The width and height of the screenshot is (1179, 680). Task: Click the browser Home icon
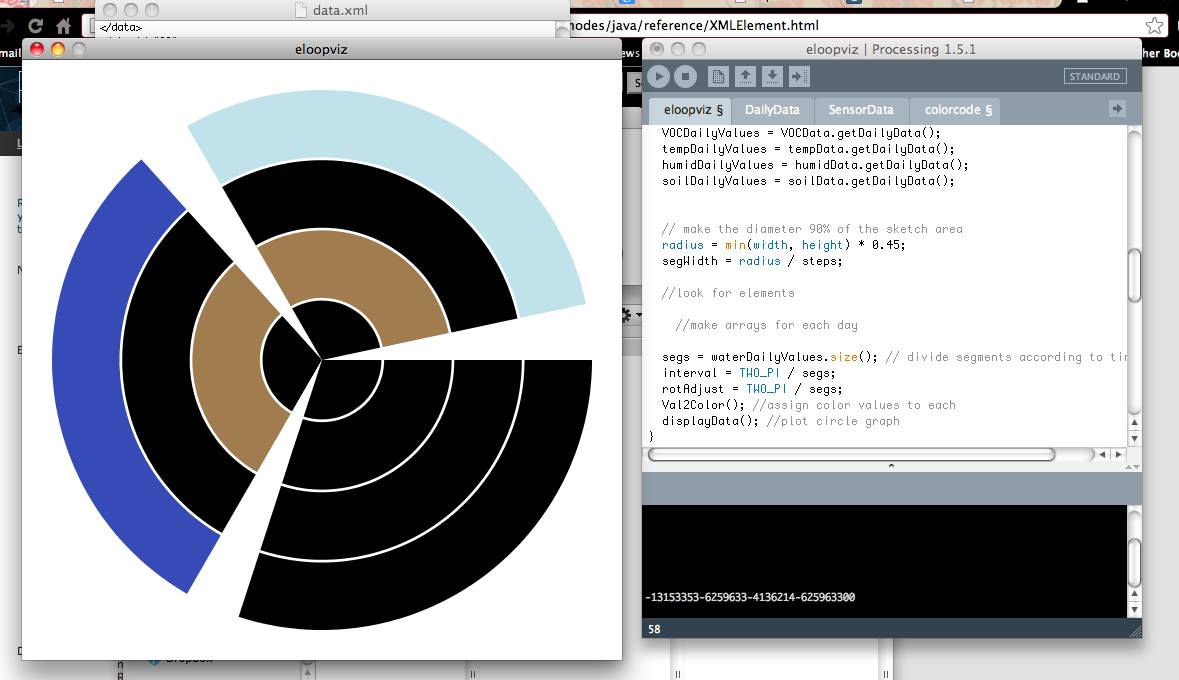click(64, 26)
